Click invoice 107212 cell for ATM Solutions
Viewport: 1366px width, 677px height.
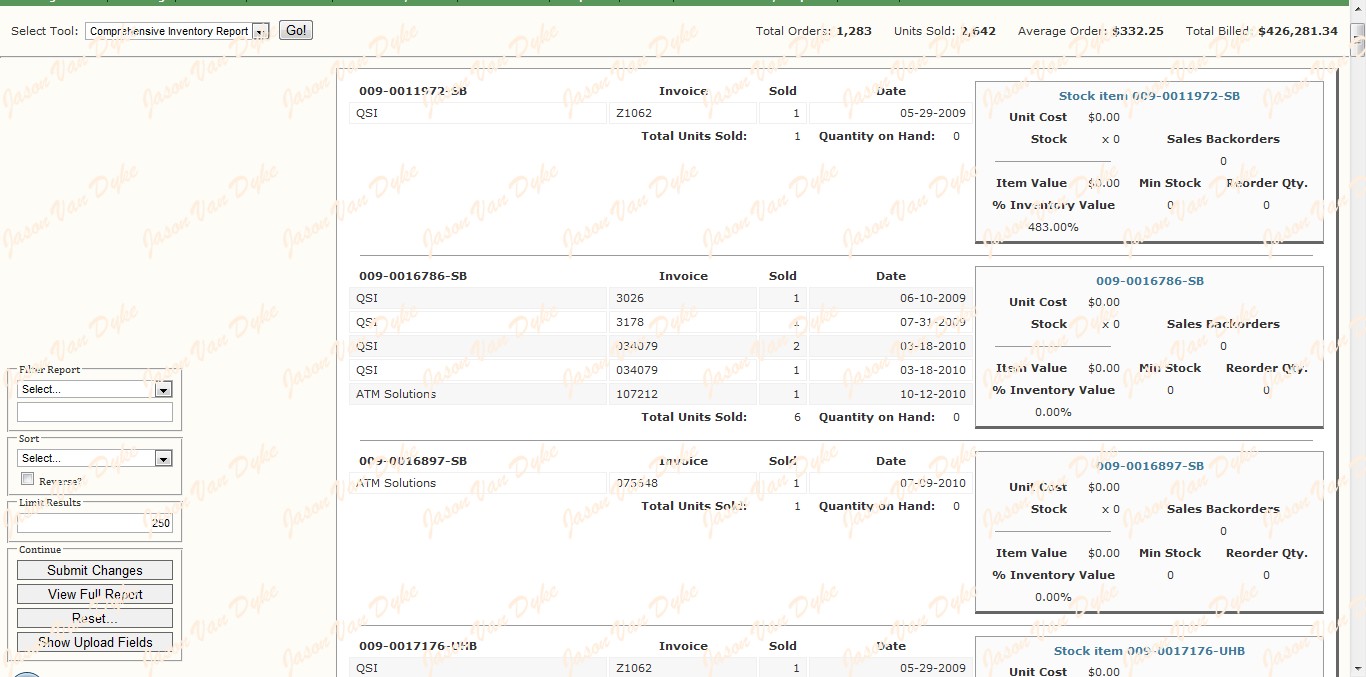coord(682,394)
